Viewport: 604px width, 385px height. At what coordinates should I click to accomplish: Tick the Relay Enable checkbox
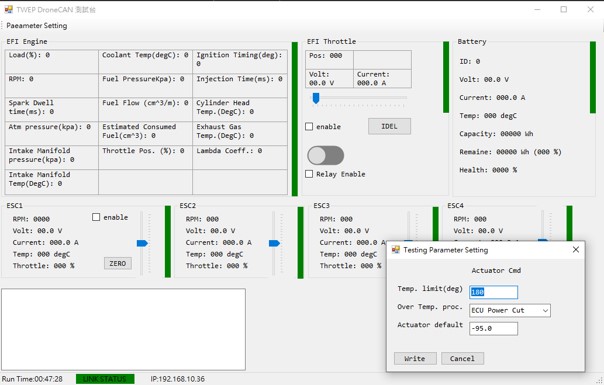point(309,174)
